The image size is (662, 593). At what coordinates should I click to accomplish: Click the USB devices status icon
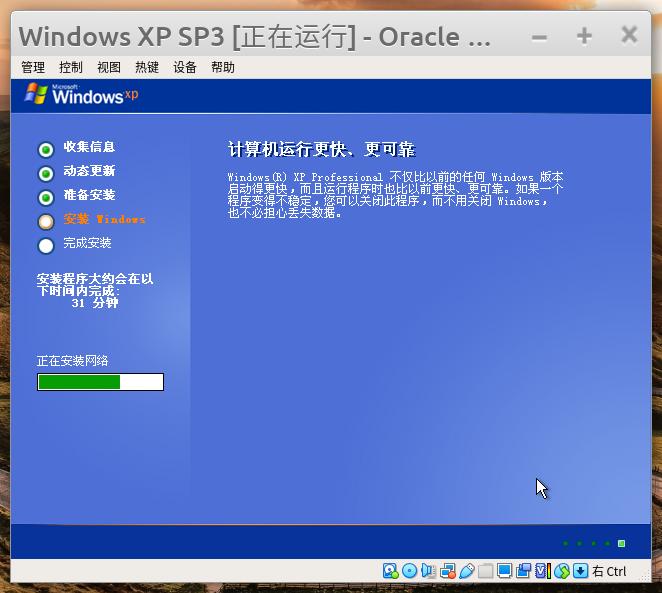point(467,571)
